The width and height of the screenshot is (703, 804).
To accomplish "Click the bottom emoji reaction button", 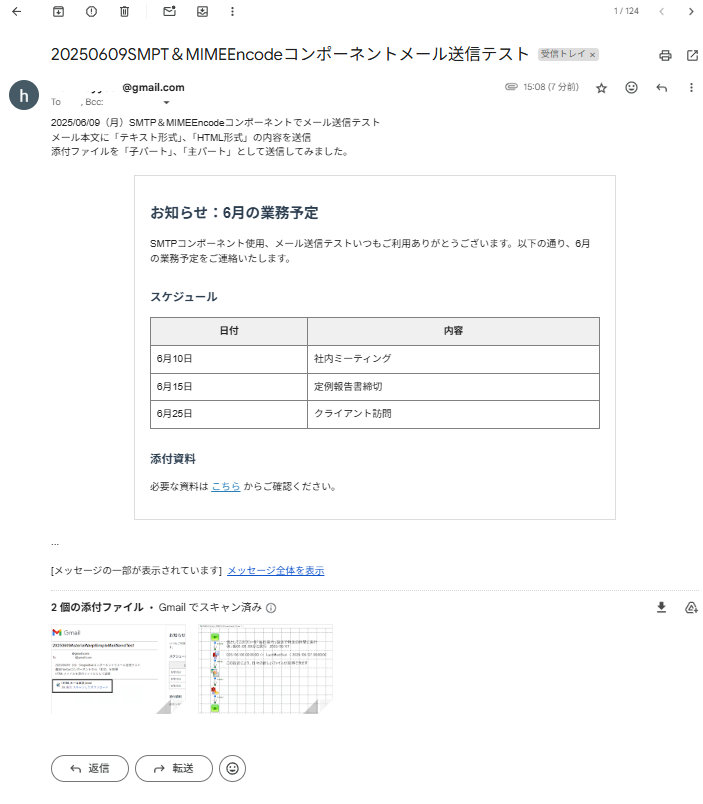I will pos(232,768).
